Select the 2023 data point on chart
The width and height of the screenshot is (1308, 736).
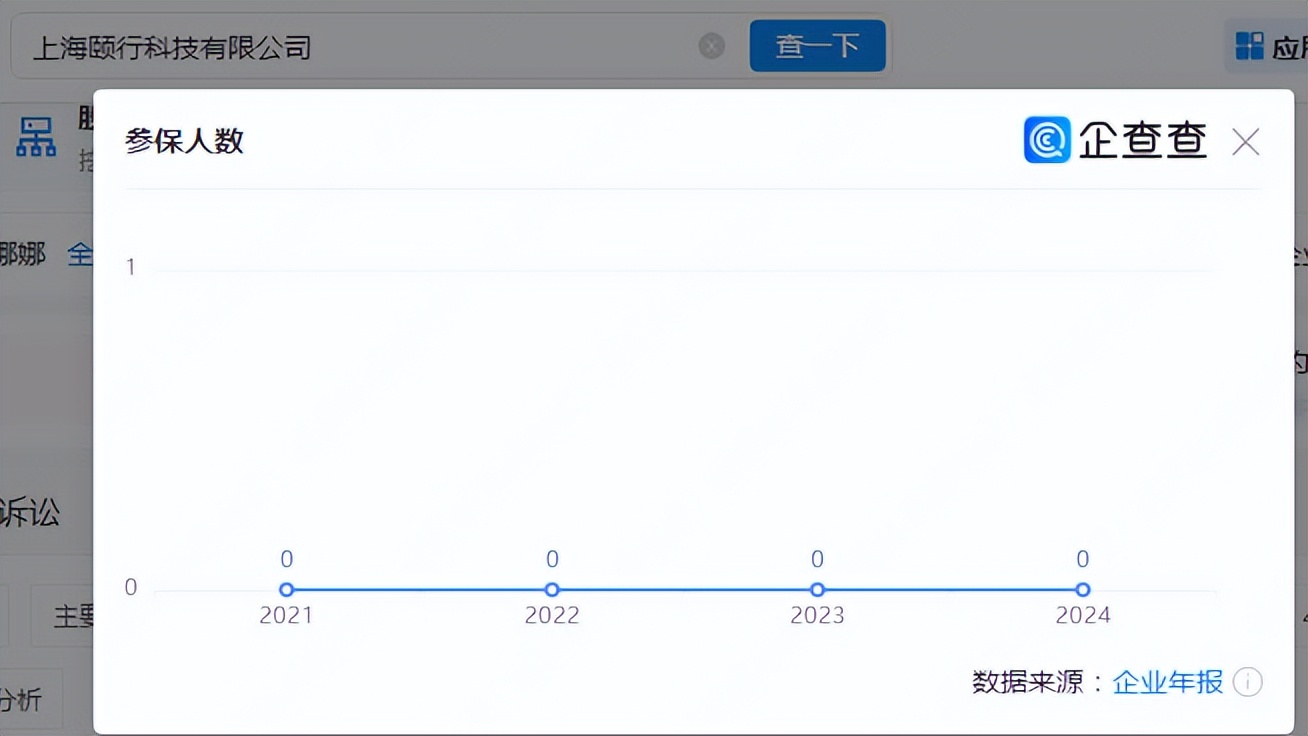817,590
